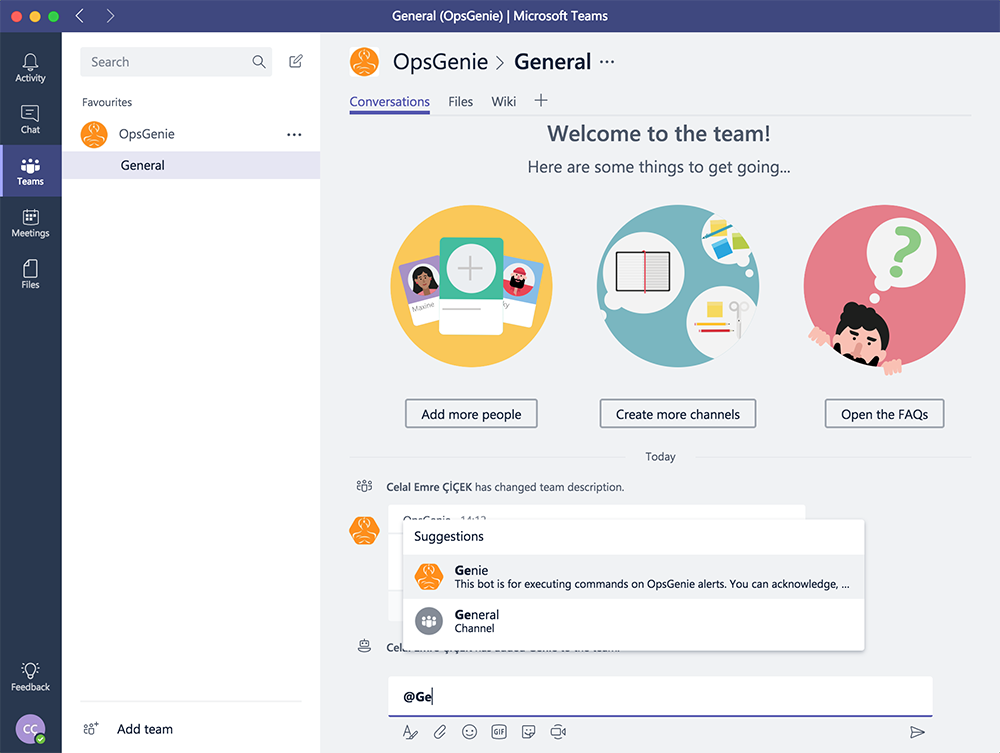Click the Add team icon
This screenshot has height=753, width=1000.
tap(91, 729)
